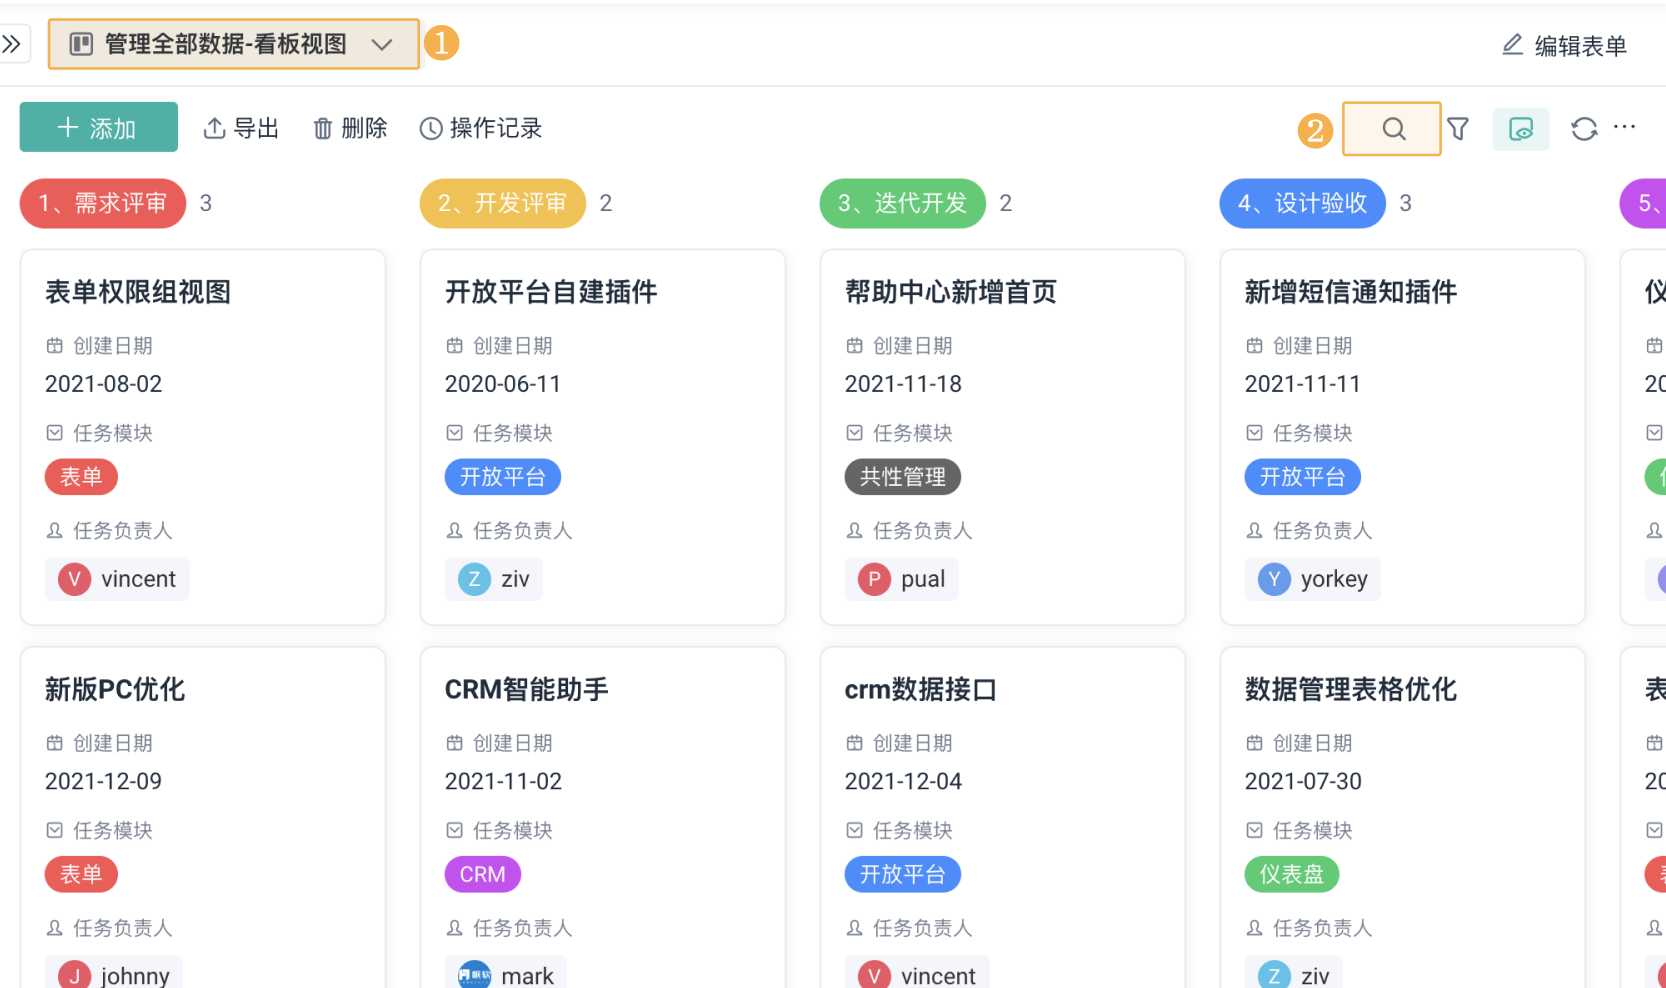The image size is (1666, 988).
Task: Click date 2021-11-11
Action: 1303,384
